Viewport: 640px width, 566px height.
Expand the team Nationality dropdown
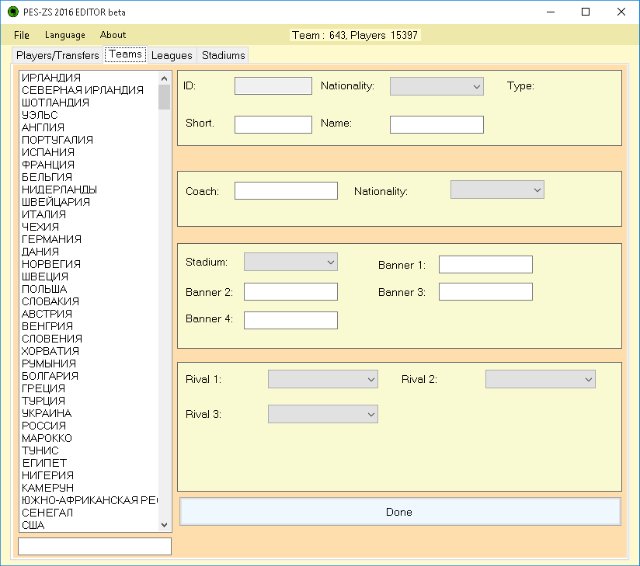[437, 87]
